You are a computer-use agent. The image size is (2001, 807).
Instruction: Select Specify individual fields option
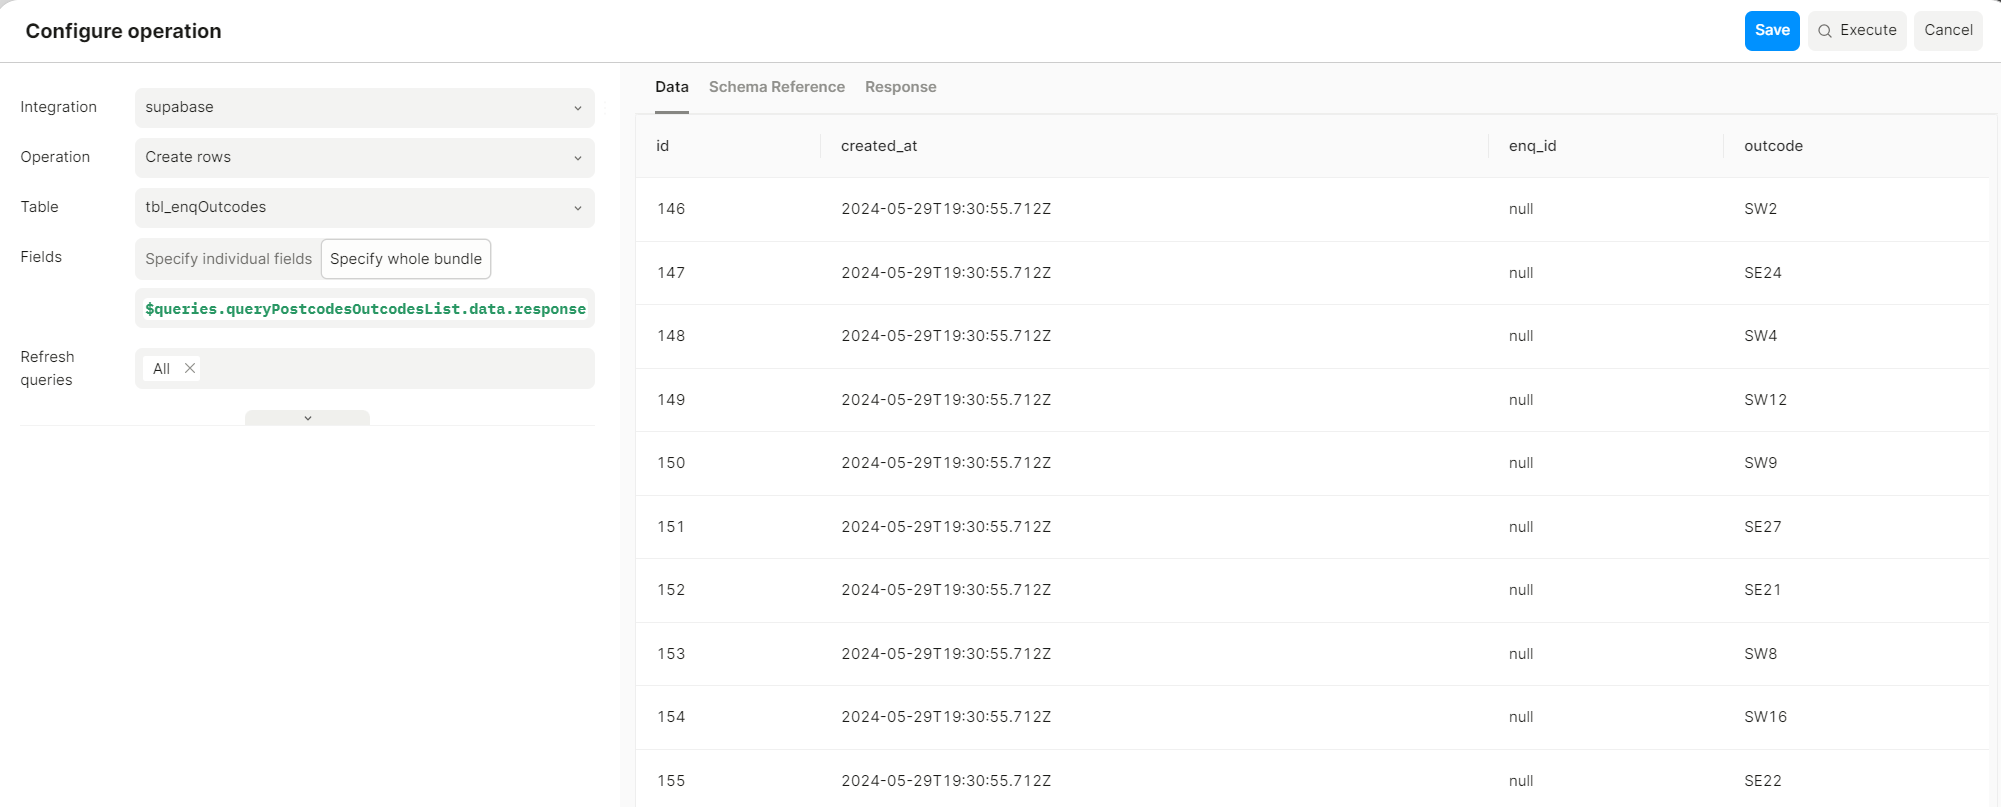click(x=228, y=259)
